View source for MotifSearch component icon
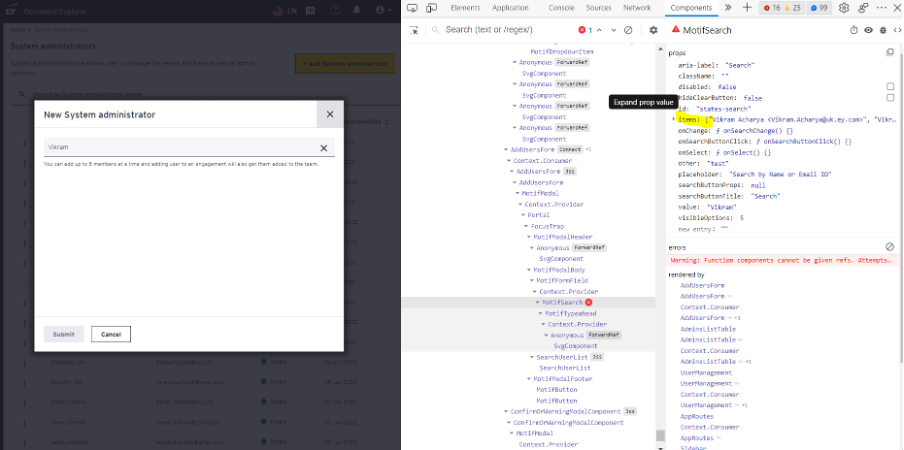The image size is (904, 450). (897, 30)
